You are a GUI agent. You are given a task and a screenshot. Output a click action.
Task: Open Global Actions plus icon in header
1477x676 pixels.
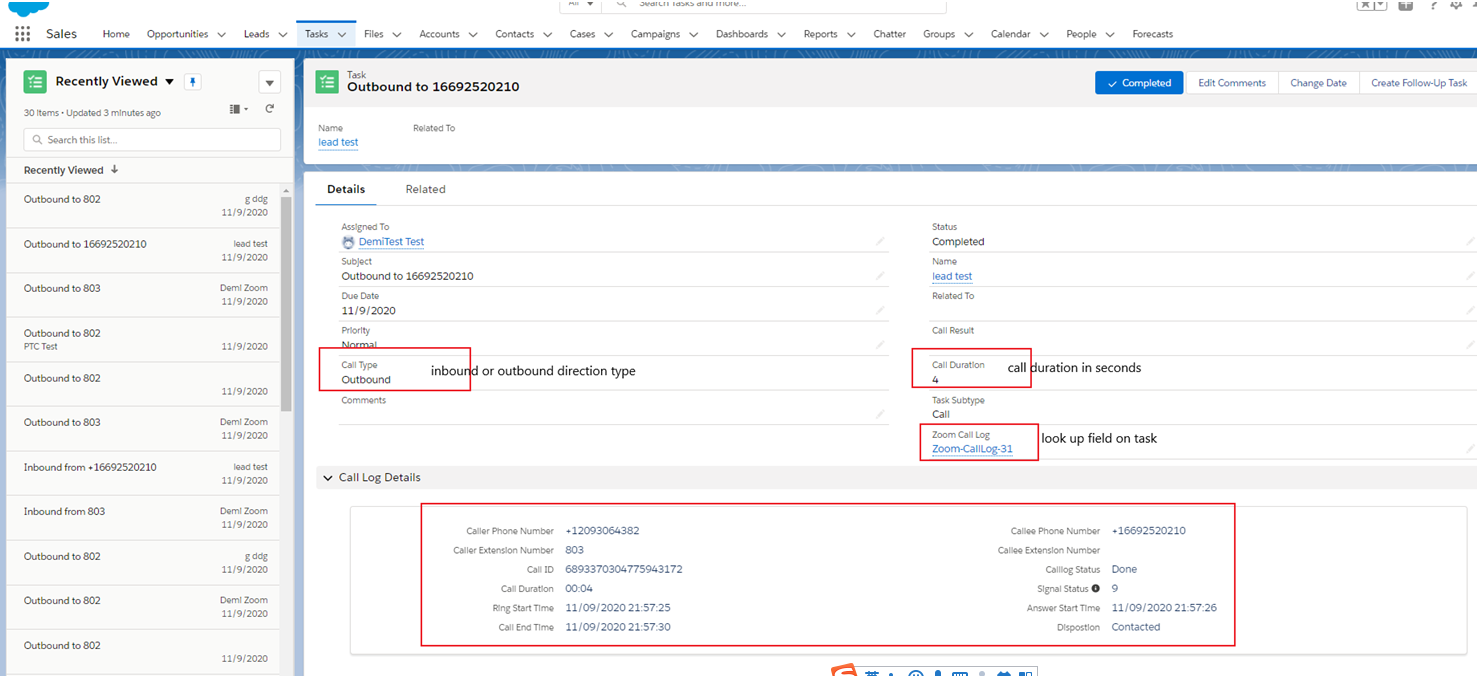point(1405,5)
